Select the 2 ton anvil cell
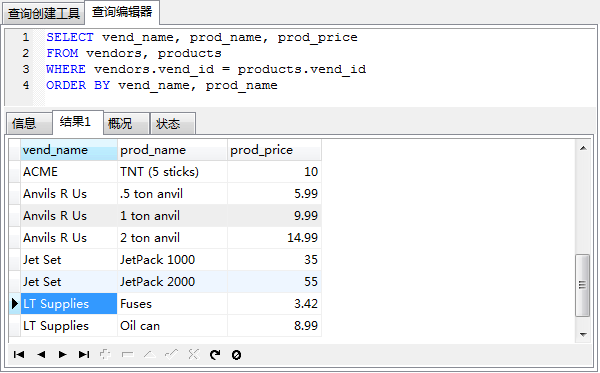 click(172, 238)
